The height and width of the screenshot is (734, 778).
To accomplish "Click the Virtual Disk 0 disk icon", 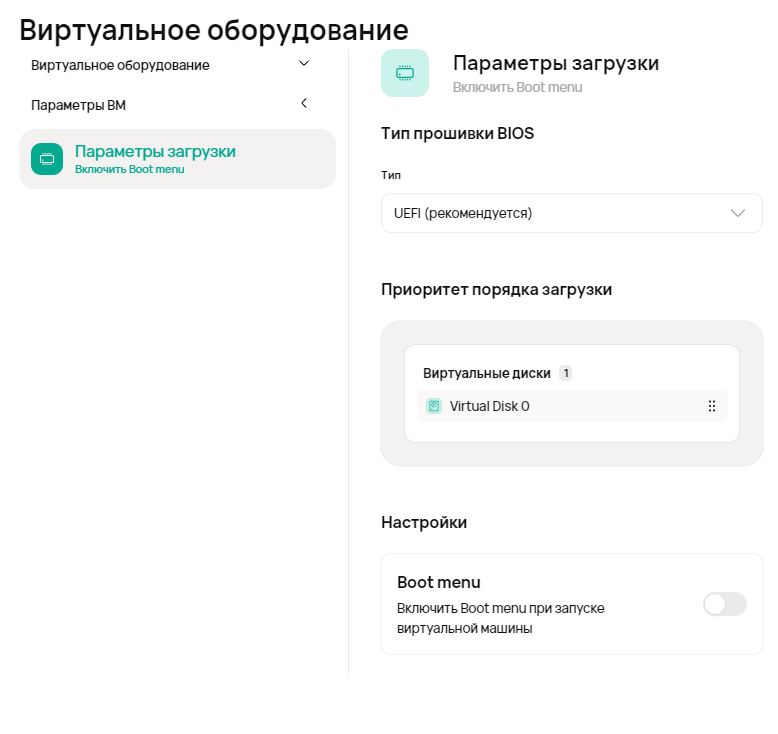I will [x=434, y=406].
